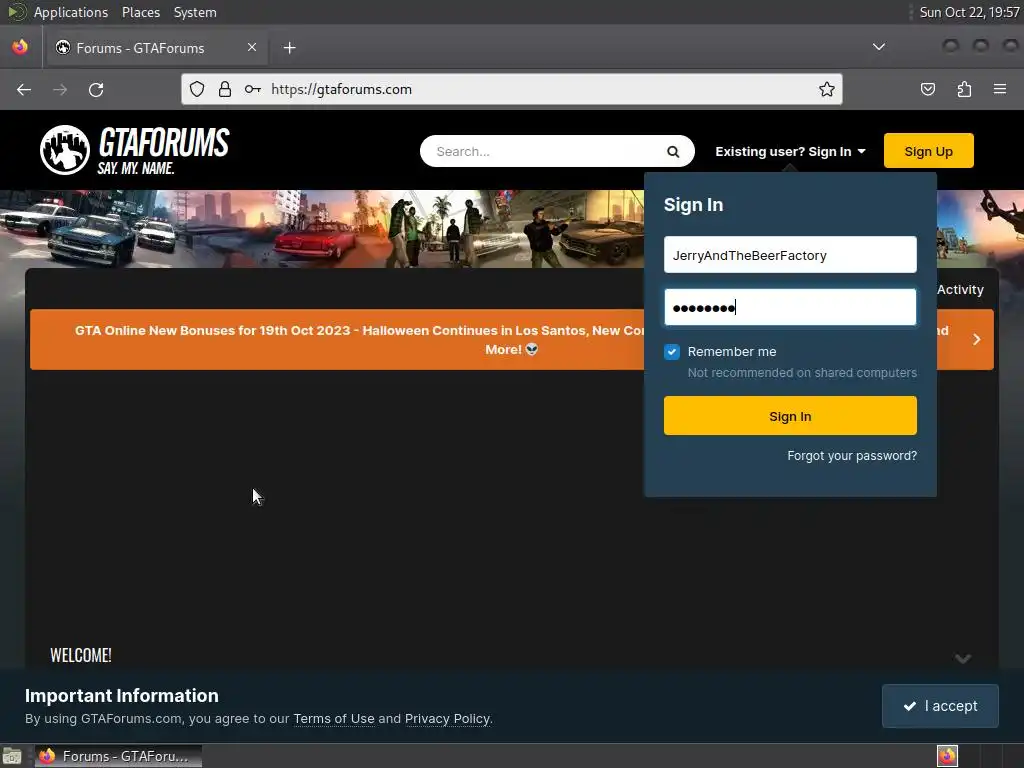Click the GTA Online New Bonuses banner
Screen dimensions: 1024x768
(x=511, y=340)
